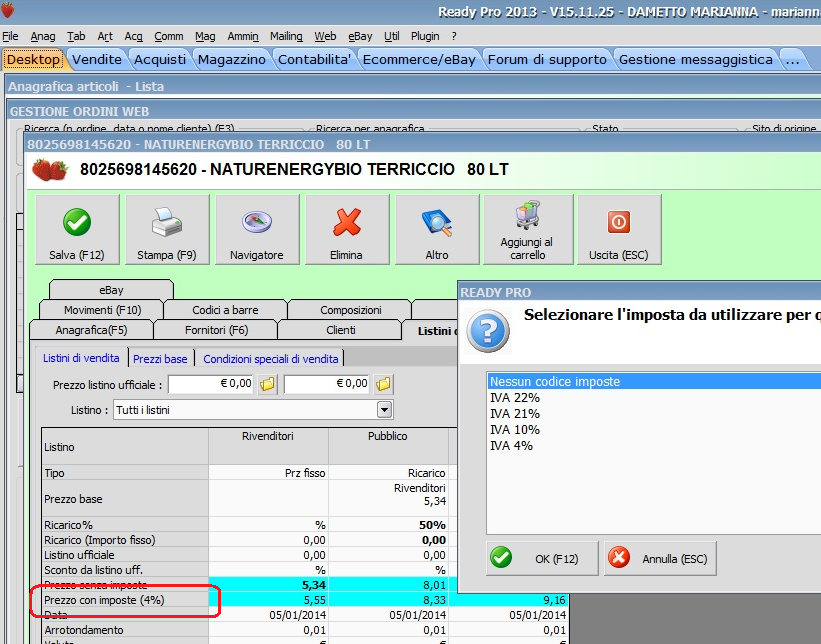Switch to the Vendite main tab
The image size is (821, 644).
pyautogui.click(x=97, y=60)
